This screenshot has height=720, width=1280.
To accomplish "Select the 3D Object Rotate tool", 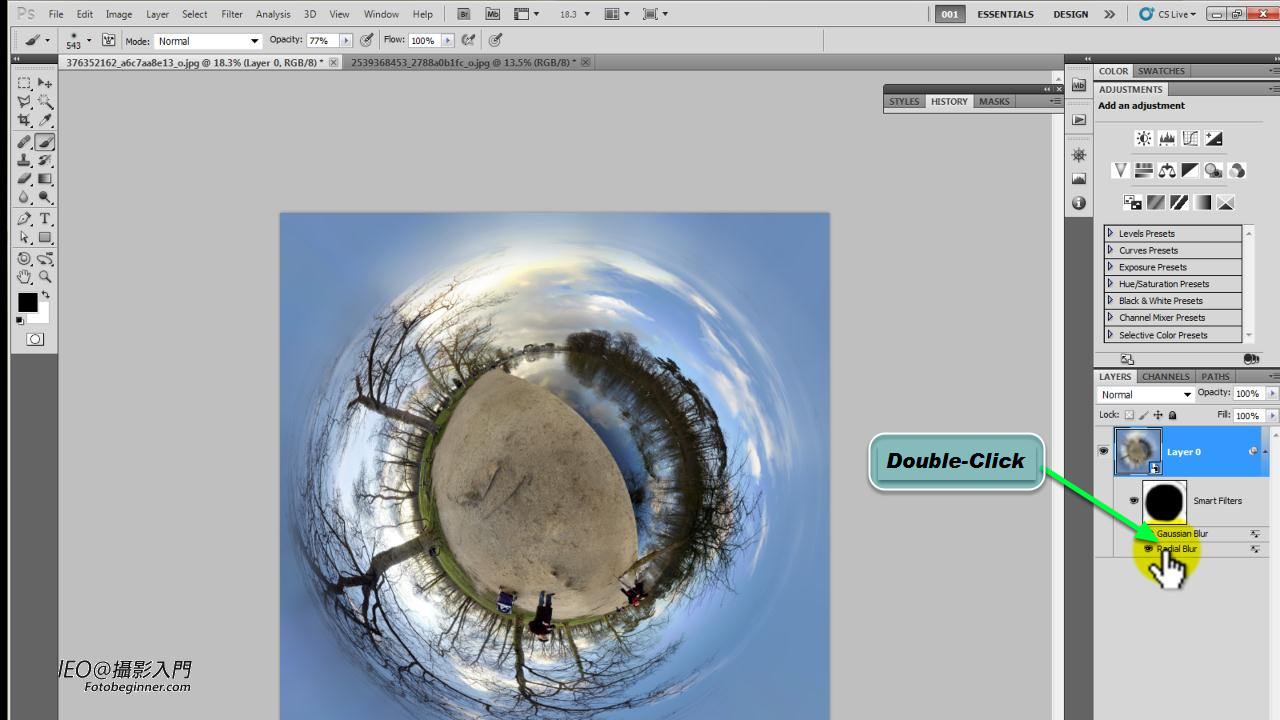I will (25, 259).
